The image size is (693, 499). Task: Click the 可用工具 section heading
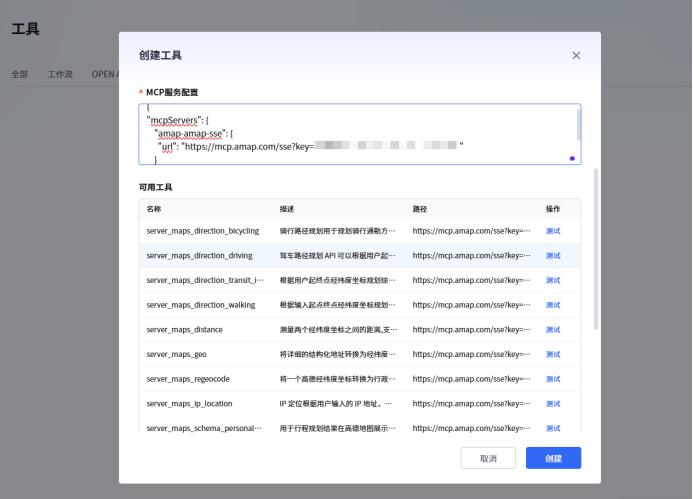pos(156,187)
